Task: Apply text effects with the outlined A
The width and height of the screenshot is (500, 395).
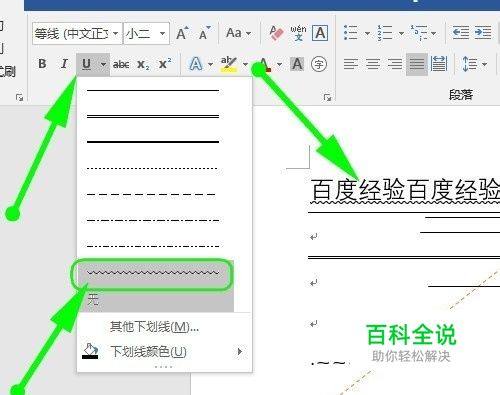Action: coord(196,64)
